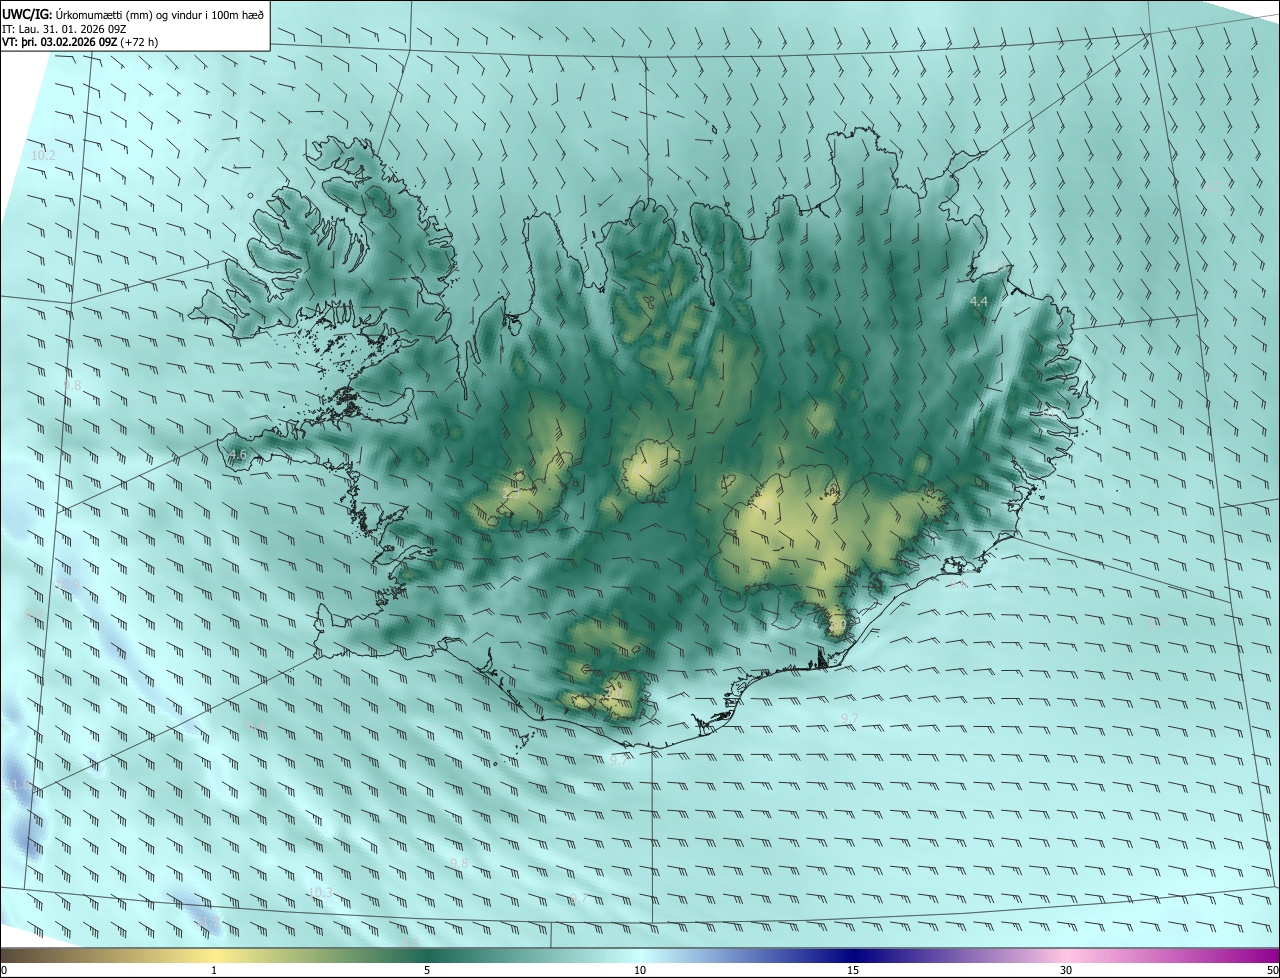
Task: Click inside the round Hofsjökull glacier outline
Action: tap(651, 470)
